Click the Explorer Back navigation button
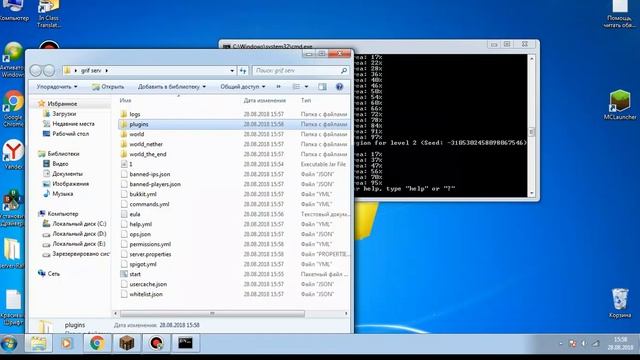 (36, 71)
